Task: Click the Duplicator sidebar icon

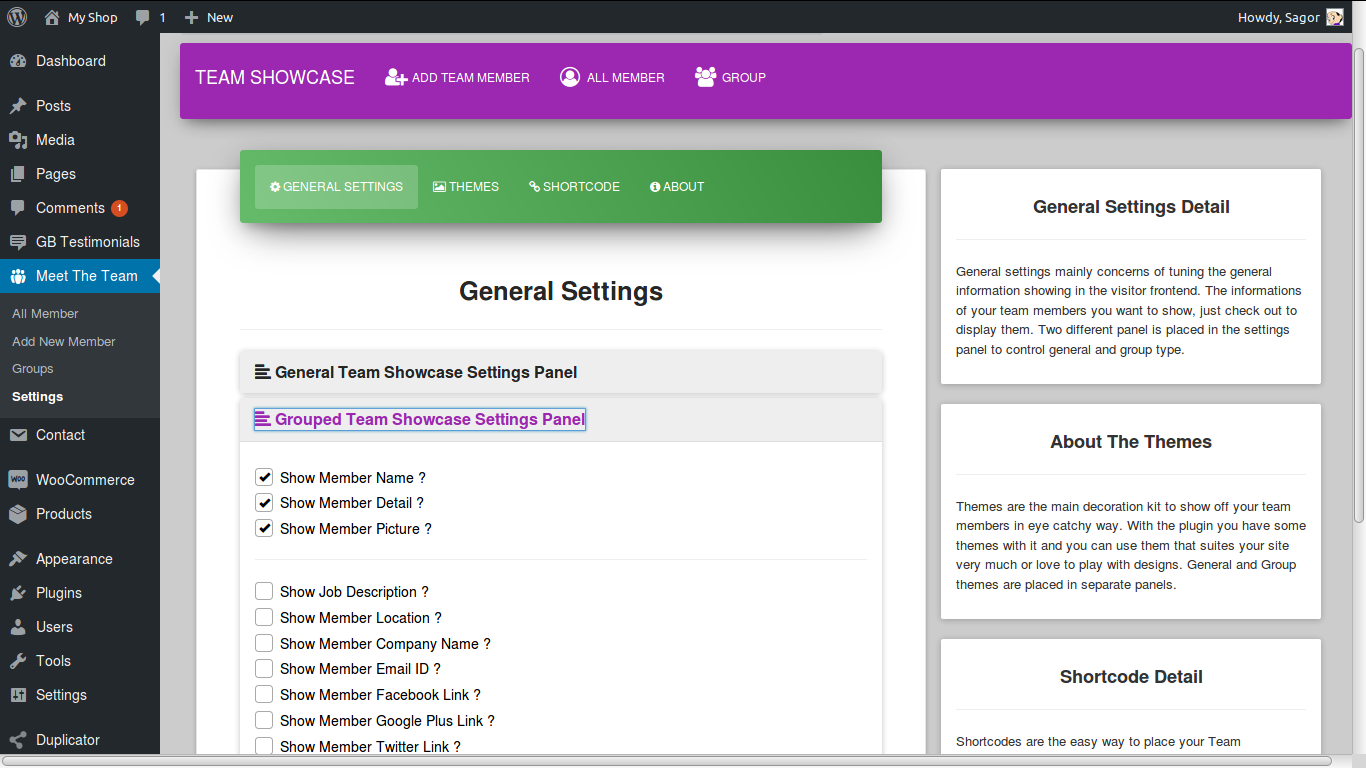Action: click(x=18, y=740)
